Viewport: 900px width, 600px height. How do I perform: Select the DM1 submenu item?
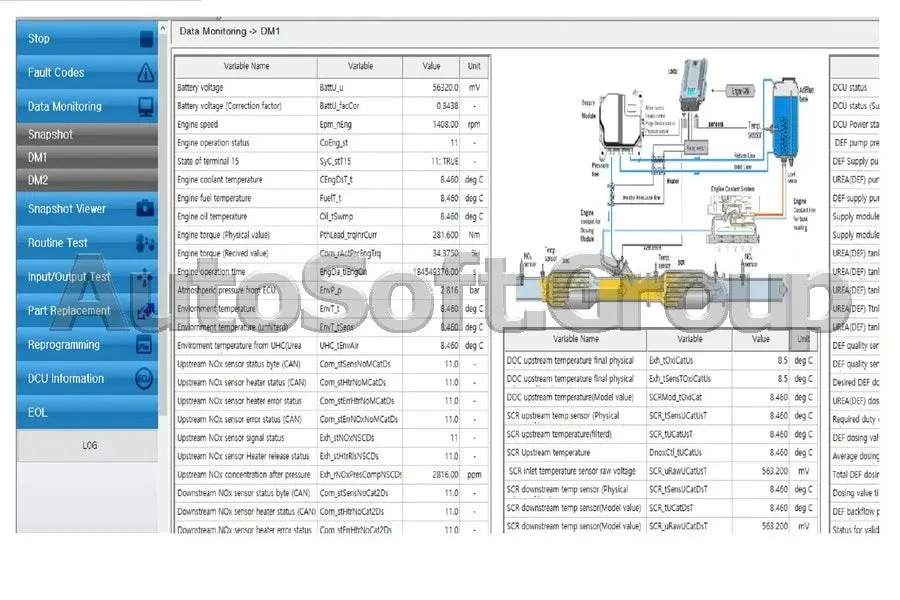[x=87, y=157]
